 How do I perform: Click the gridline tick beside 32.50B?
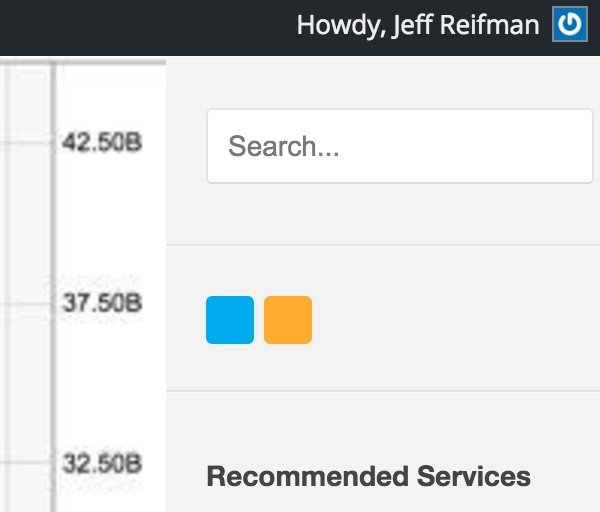pyautogui.click(x=25, y=463)
